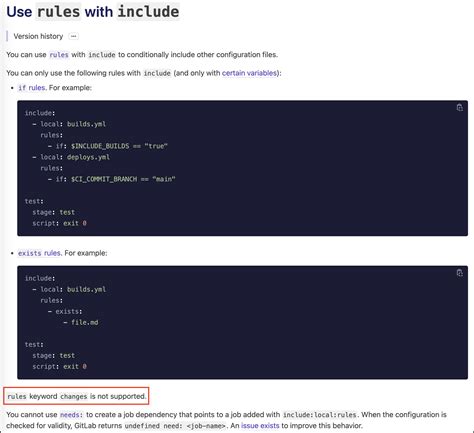
Task: Click the local: deploys.yml code line
Action: point(71,157)
